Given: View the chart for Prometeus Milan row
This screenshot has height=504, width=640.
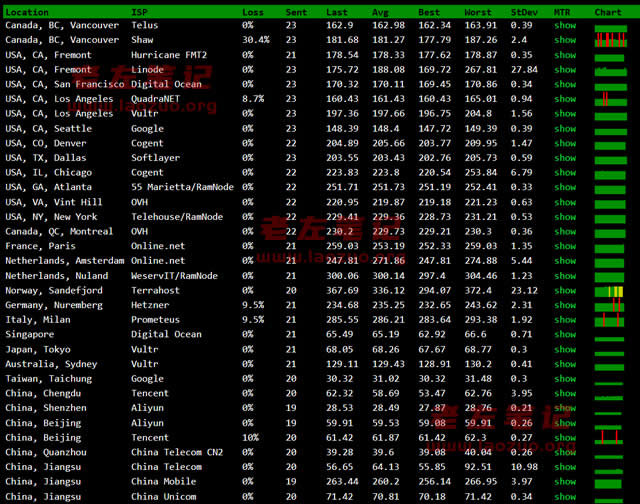Looking at the screenshot, I should (609, 320).
